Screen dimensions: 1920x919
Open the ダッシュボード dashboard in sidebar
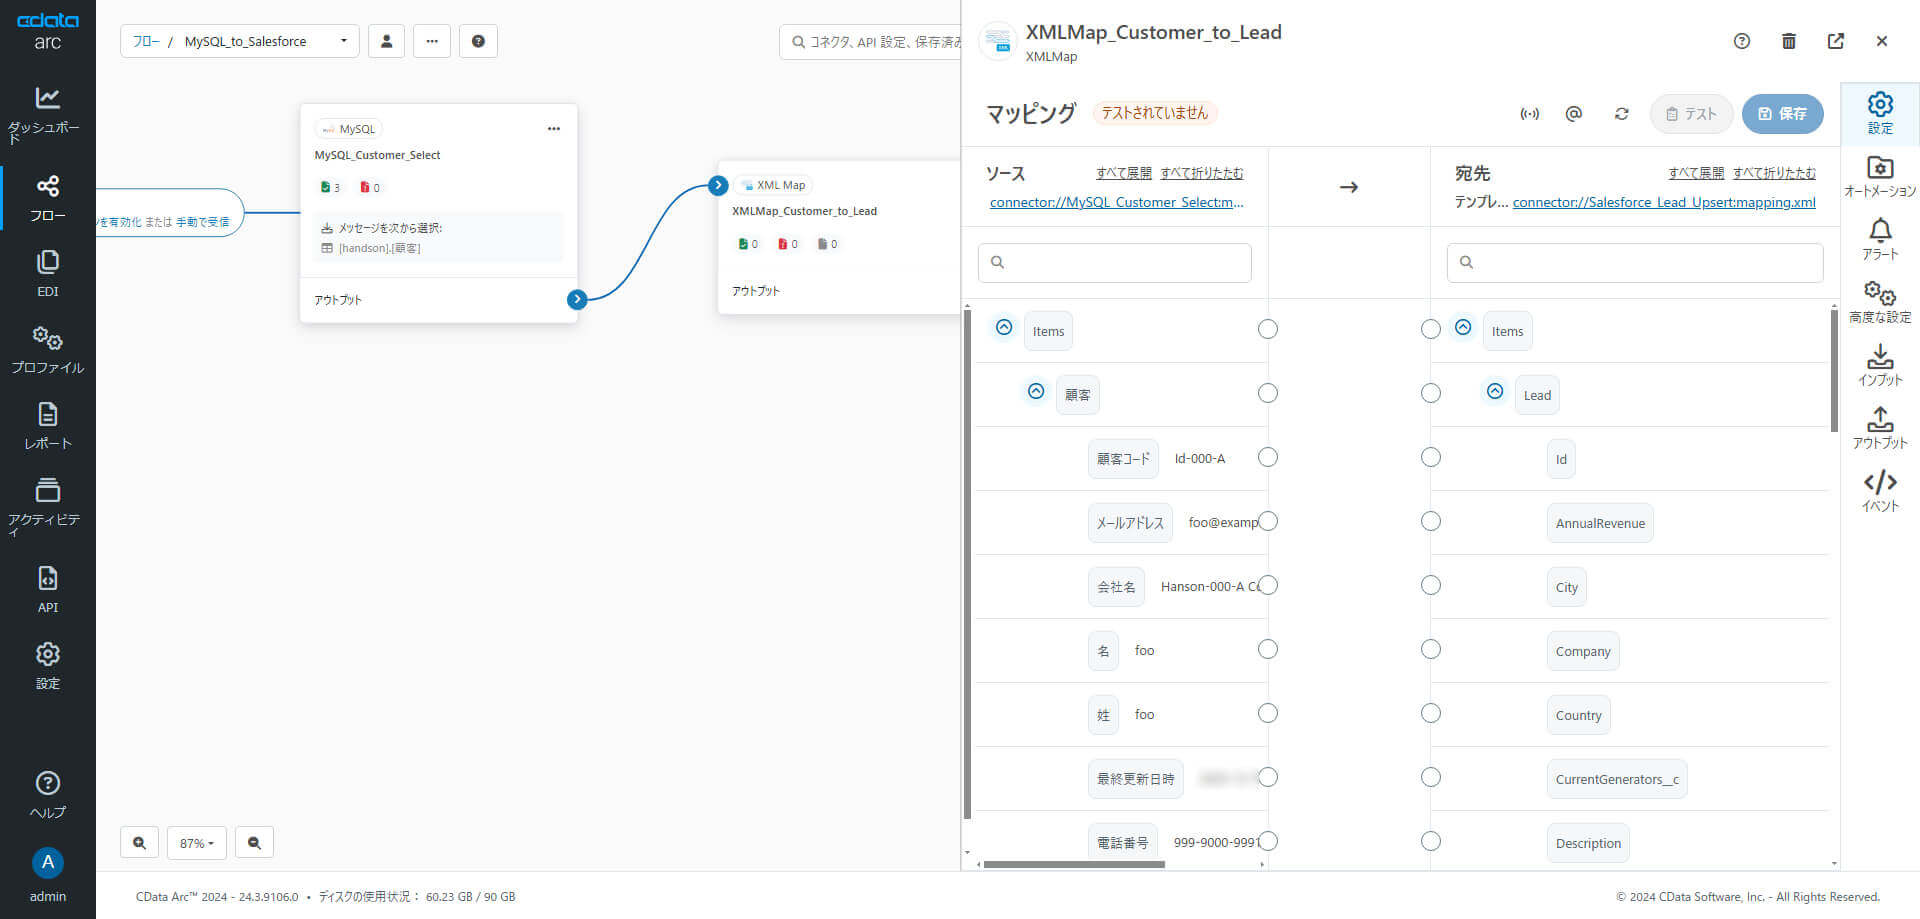[x=47, y=116]
